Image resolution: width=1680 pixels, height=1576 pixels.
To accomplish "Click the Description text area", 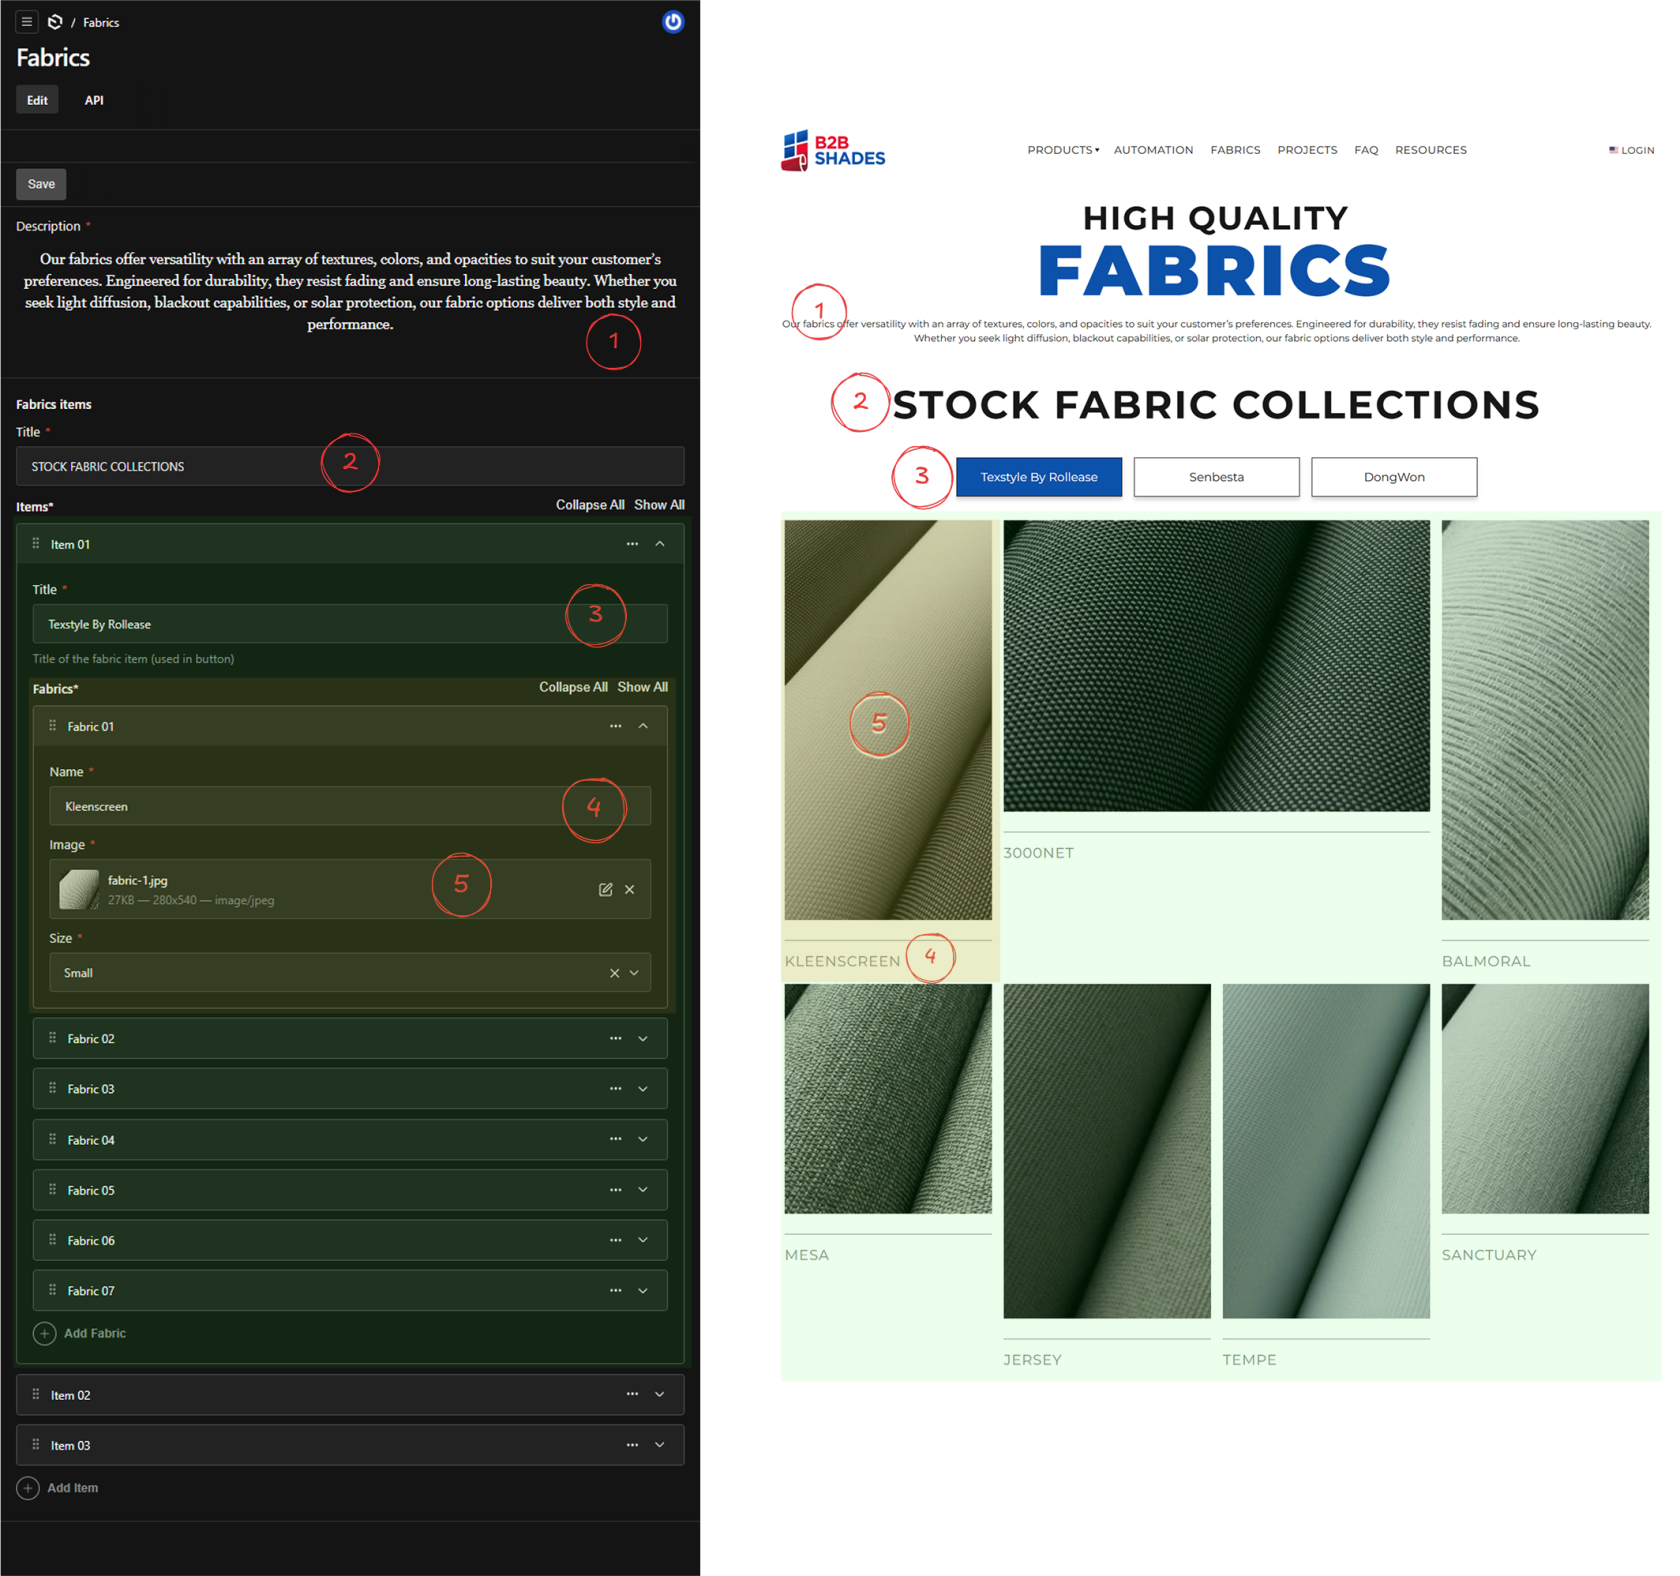I will [350, 291].
